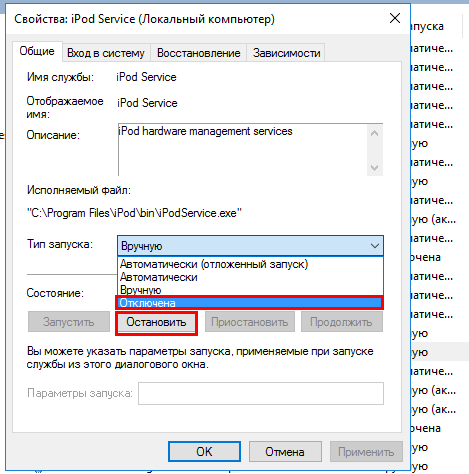Click the Продолжить button
The width and height of the screenshot is (469, 474).
341,322
